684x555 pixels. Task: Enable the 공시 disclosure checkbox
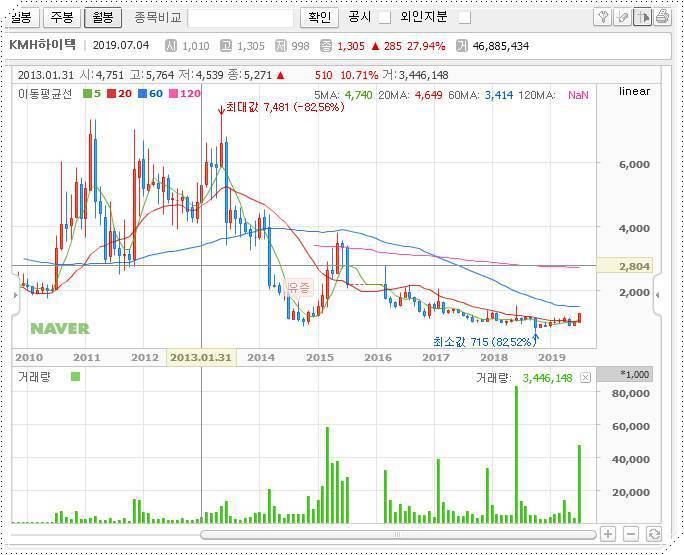coord(384,17)
